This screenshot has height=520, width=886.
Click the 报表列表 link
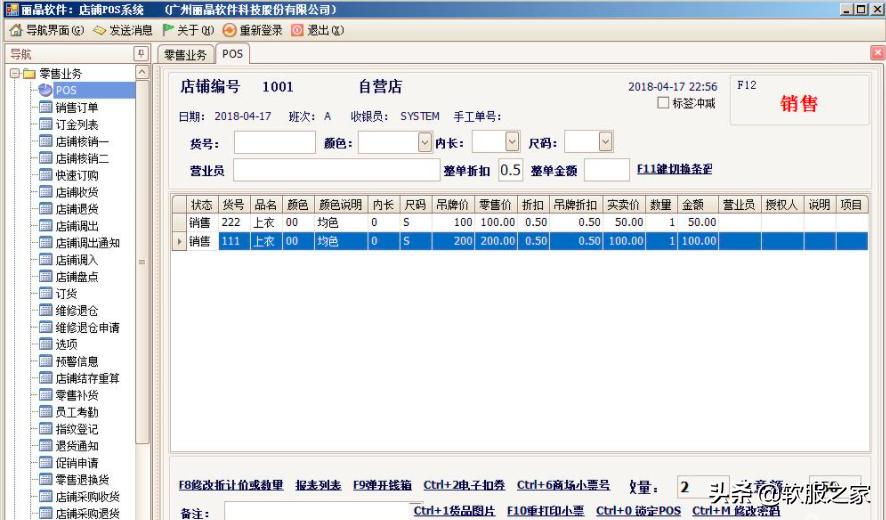tap(318, 485)
